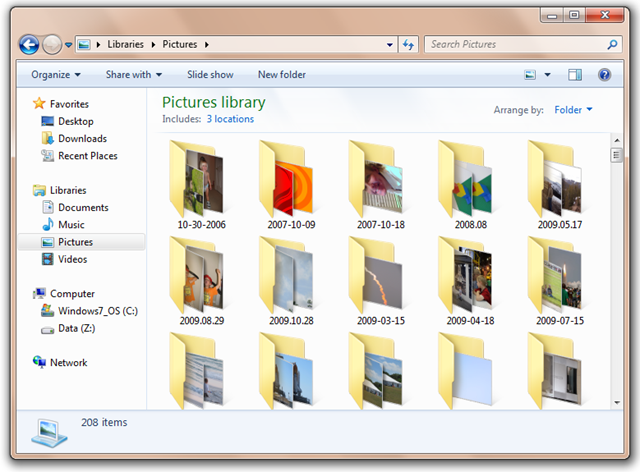Click Libraries in the address breadcrumb

pyautogui.click(x=126, y=45)
